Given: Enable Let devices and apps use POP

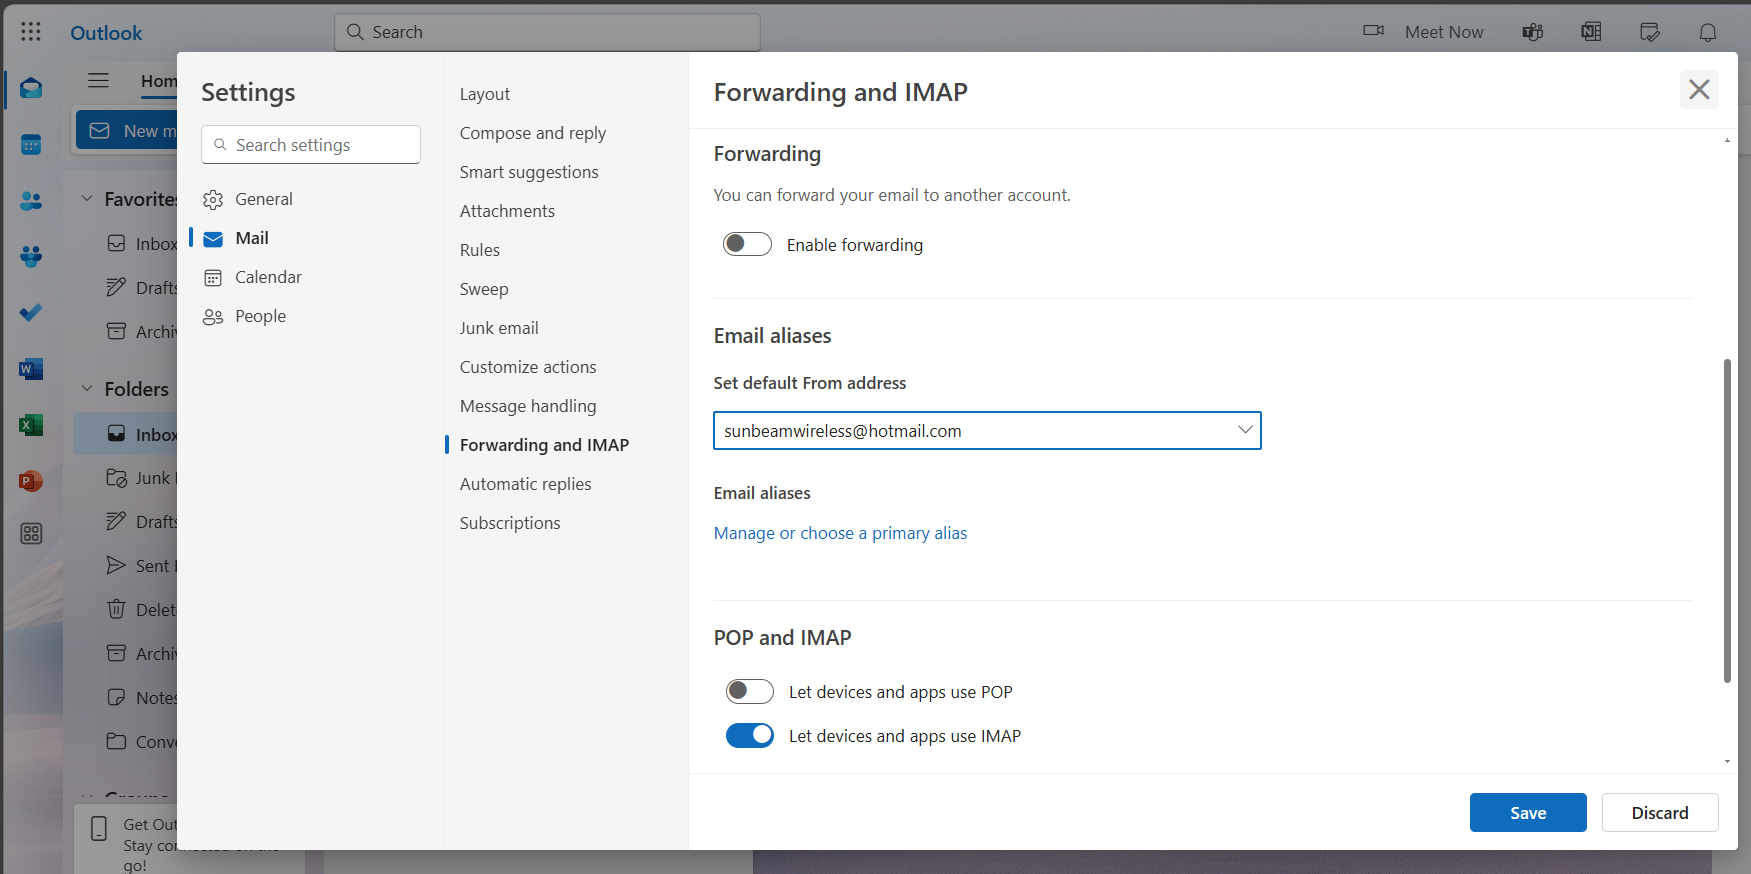Looking at the screenshot, I should (750, 691).
